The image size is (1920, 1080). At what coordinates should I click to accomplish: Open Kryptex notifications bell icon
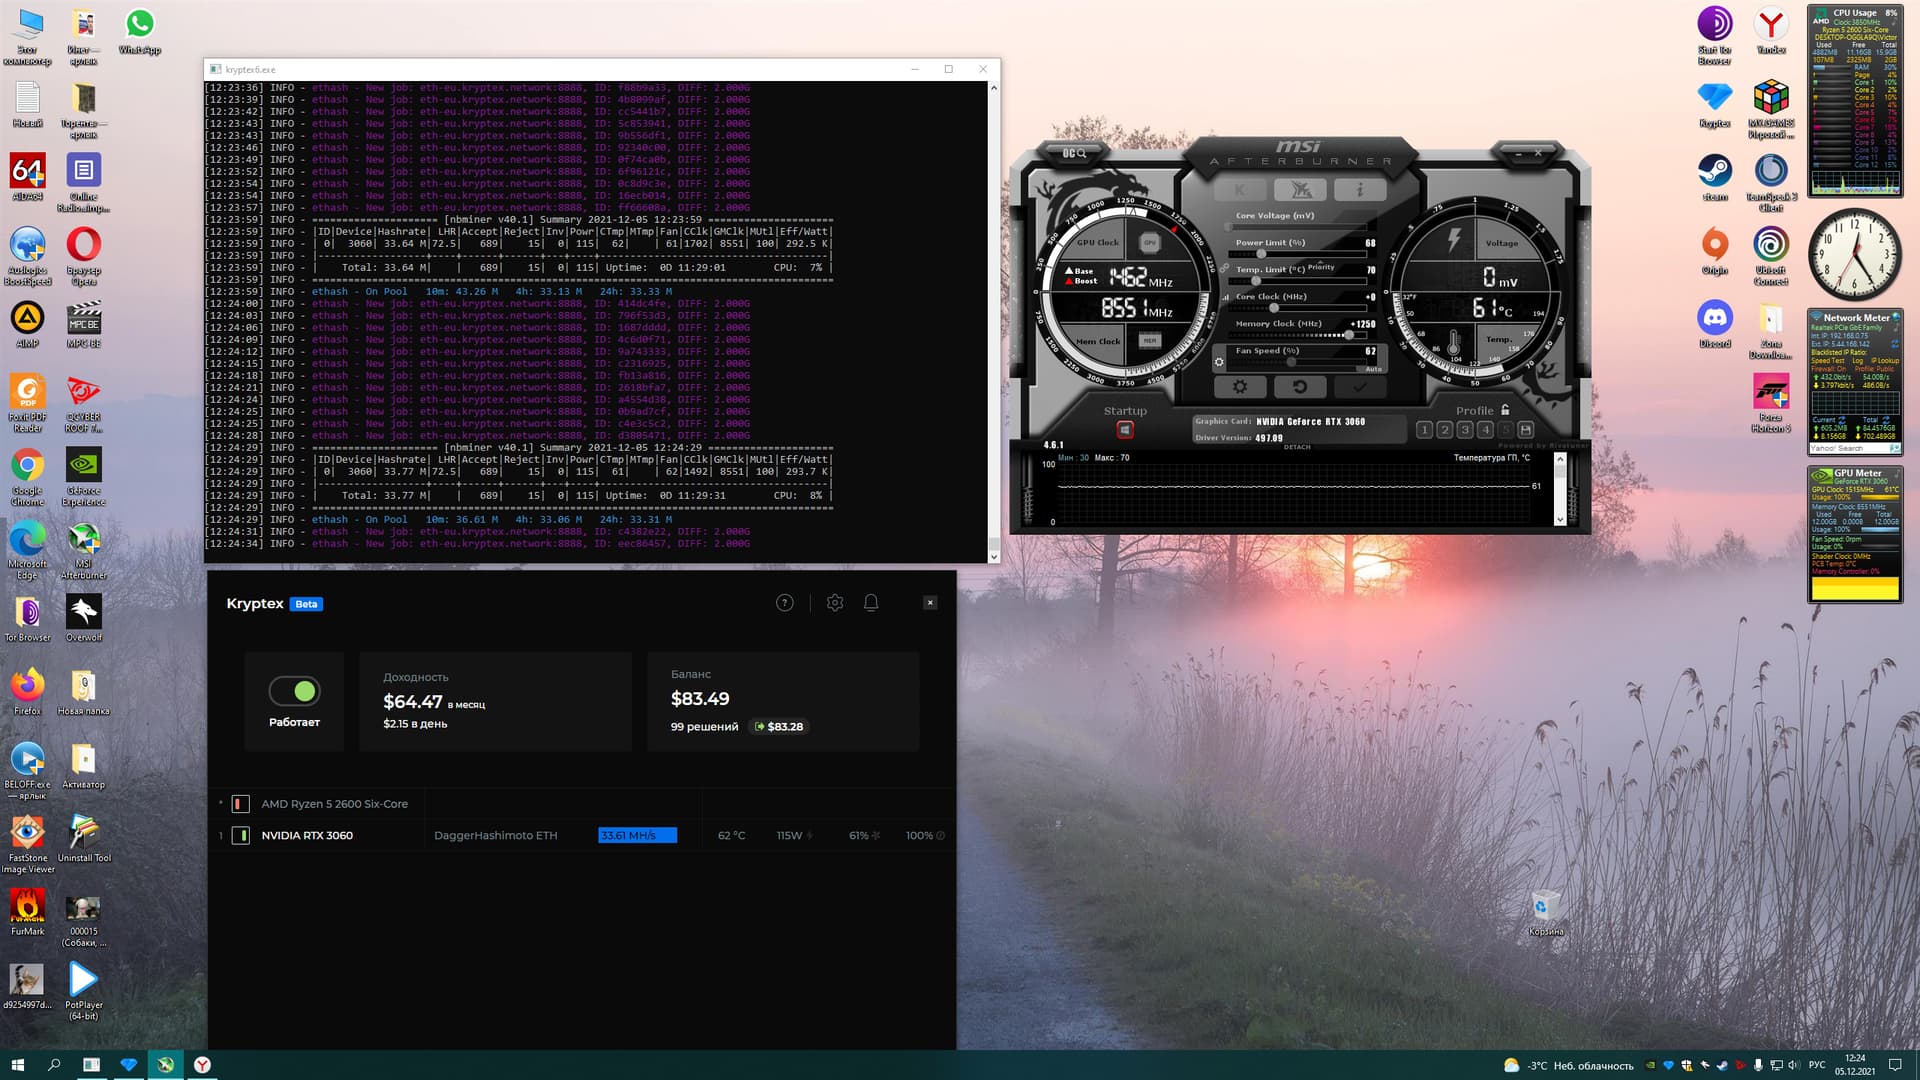[871, 602]
